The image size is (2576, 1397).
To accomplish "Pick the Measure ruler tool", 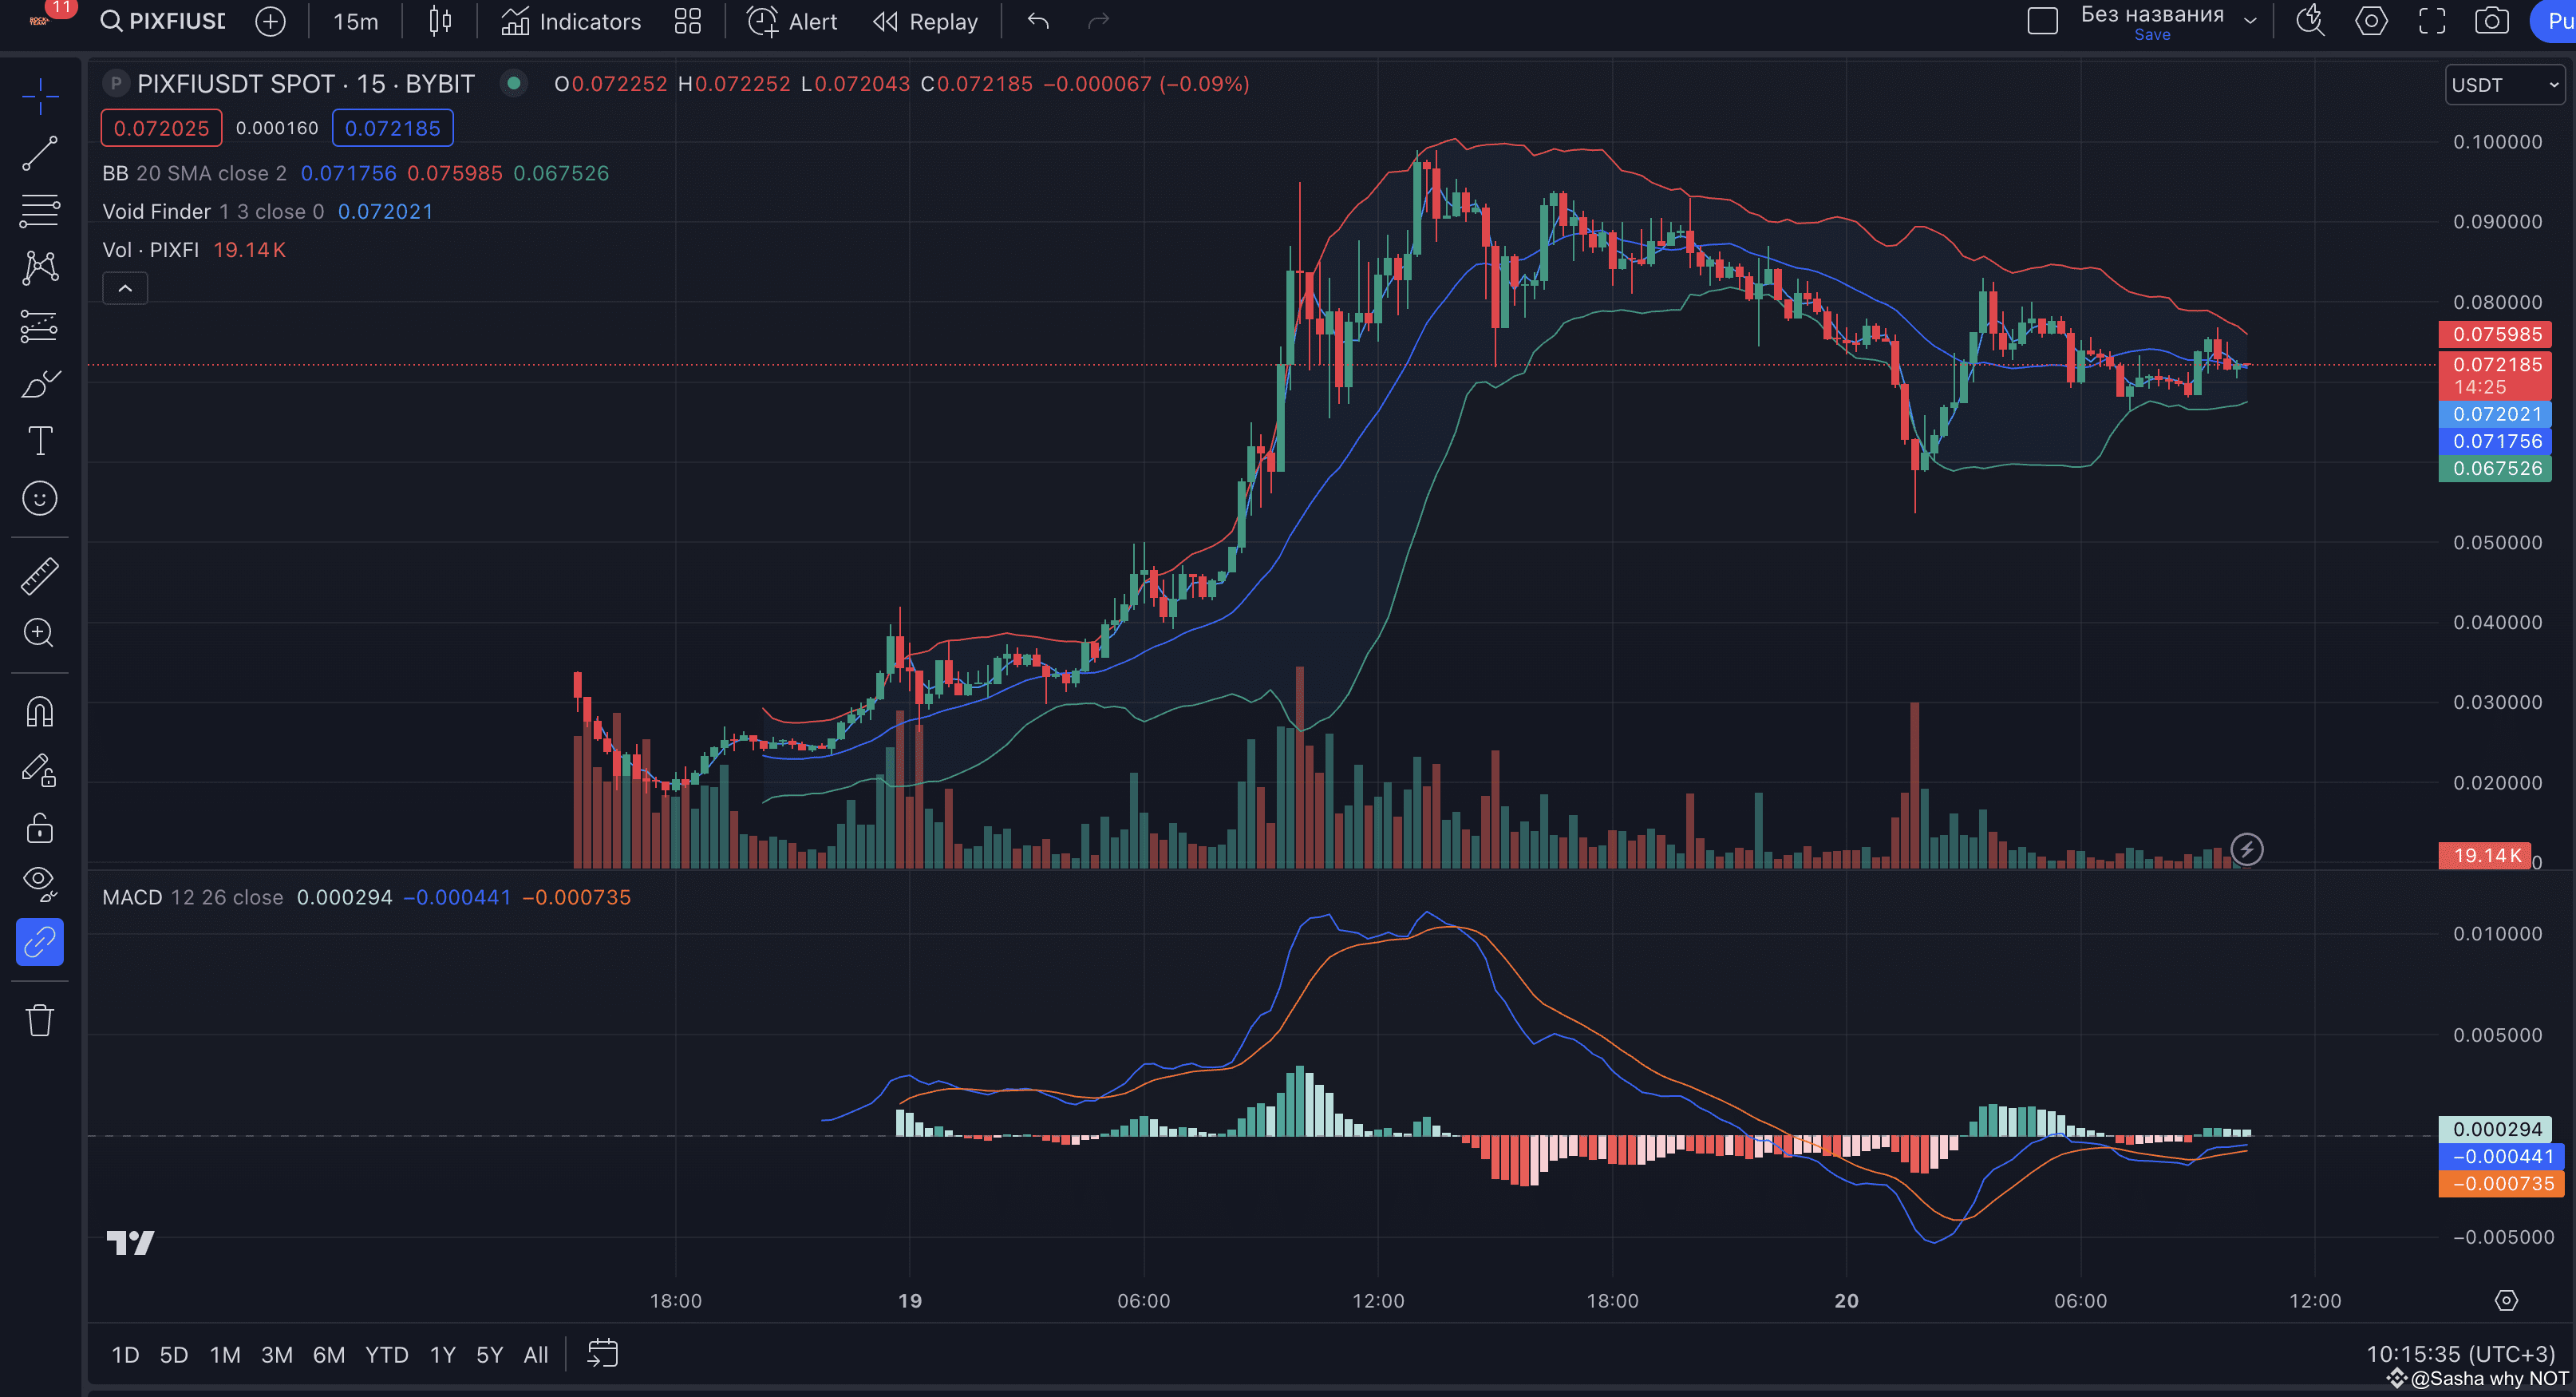I will click(x=40, y=576).
